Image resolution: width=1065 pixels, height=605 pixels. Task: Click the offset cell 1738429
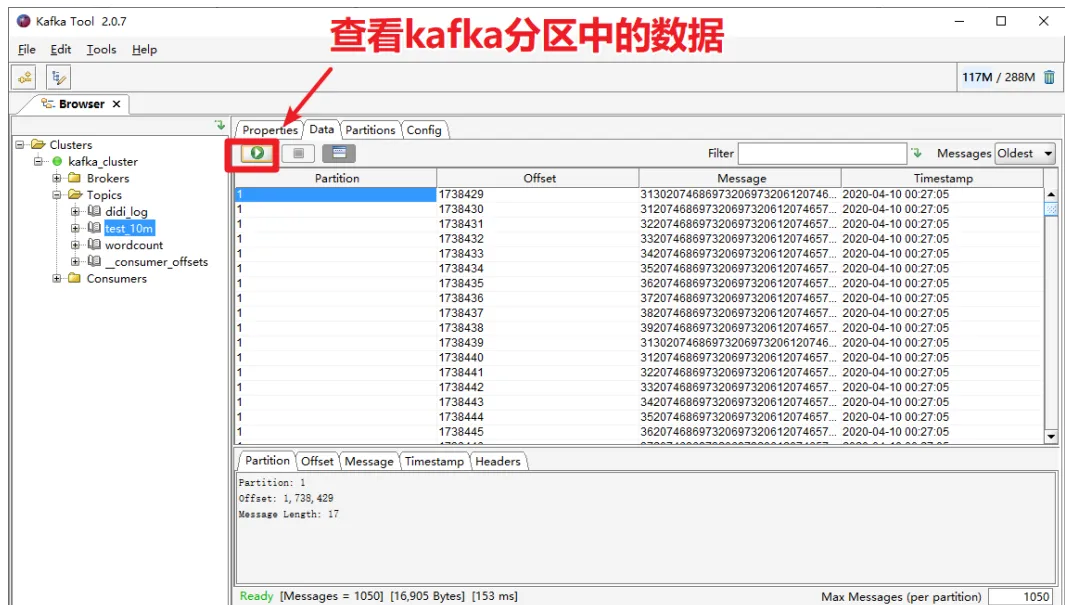click(538, 194)
